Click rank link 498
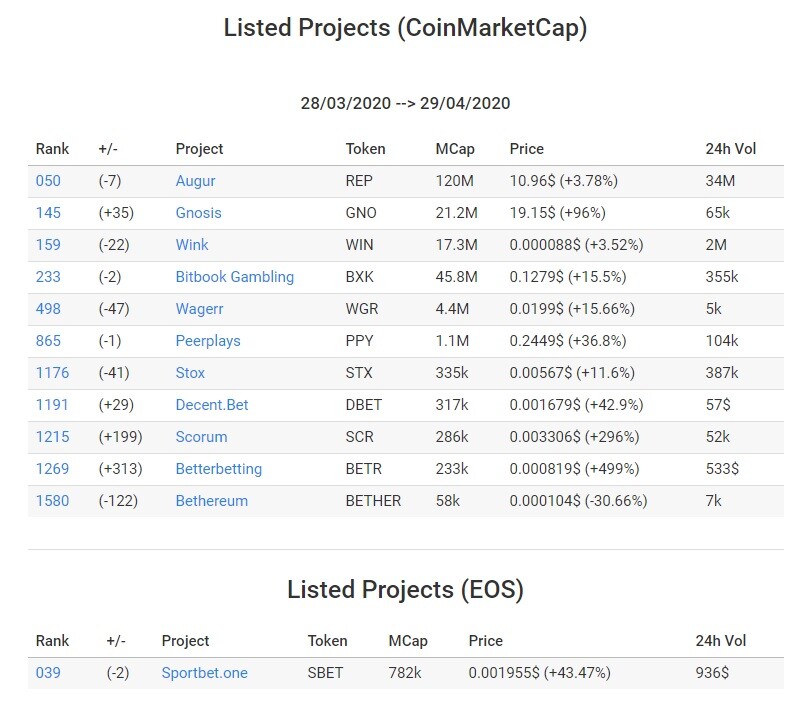 pos(48,309)
